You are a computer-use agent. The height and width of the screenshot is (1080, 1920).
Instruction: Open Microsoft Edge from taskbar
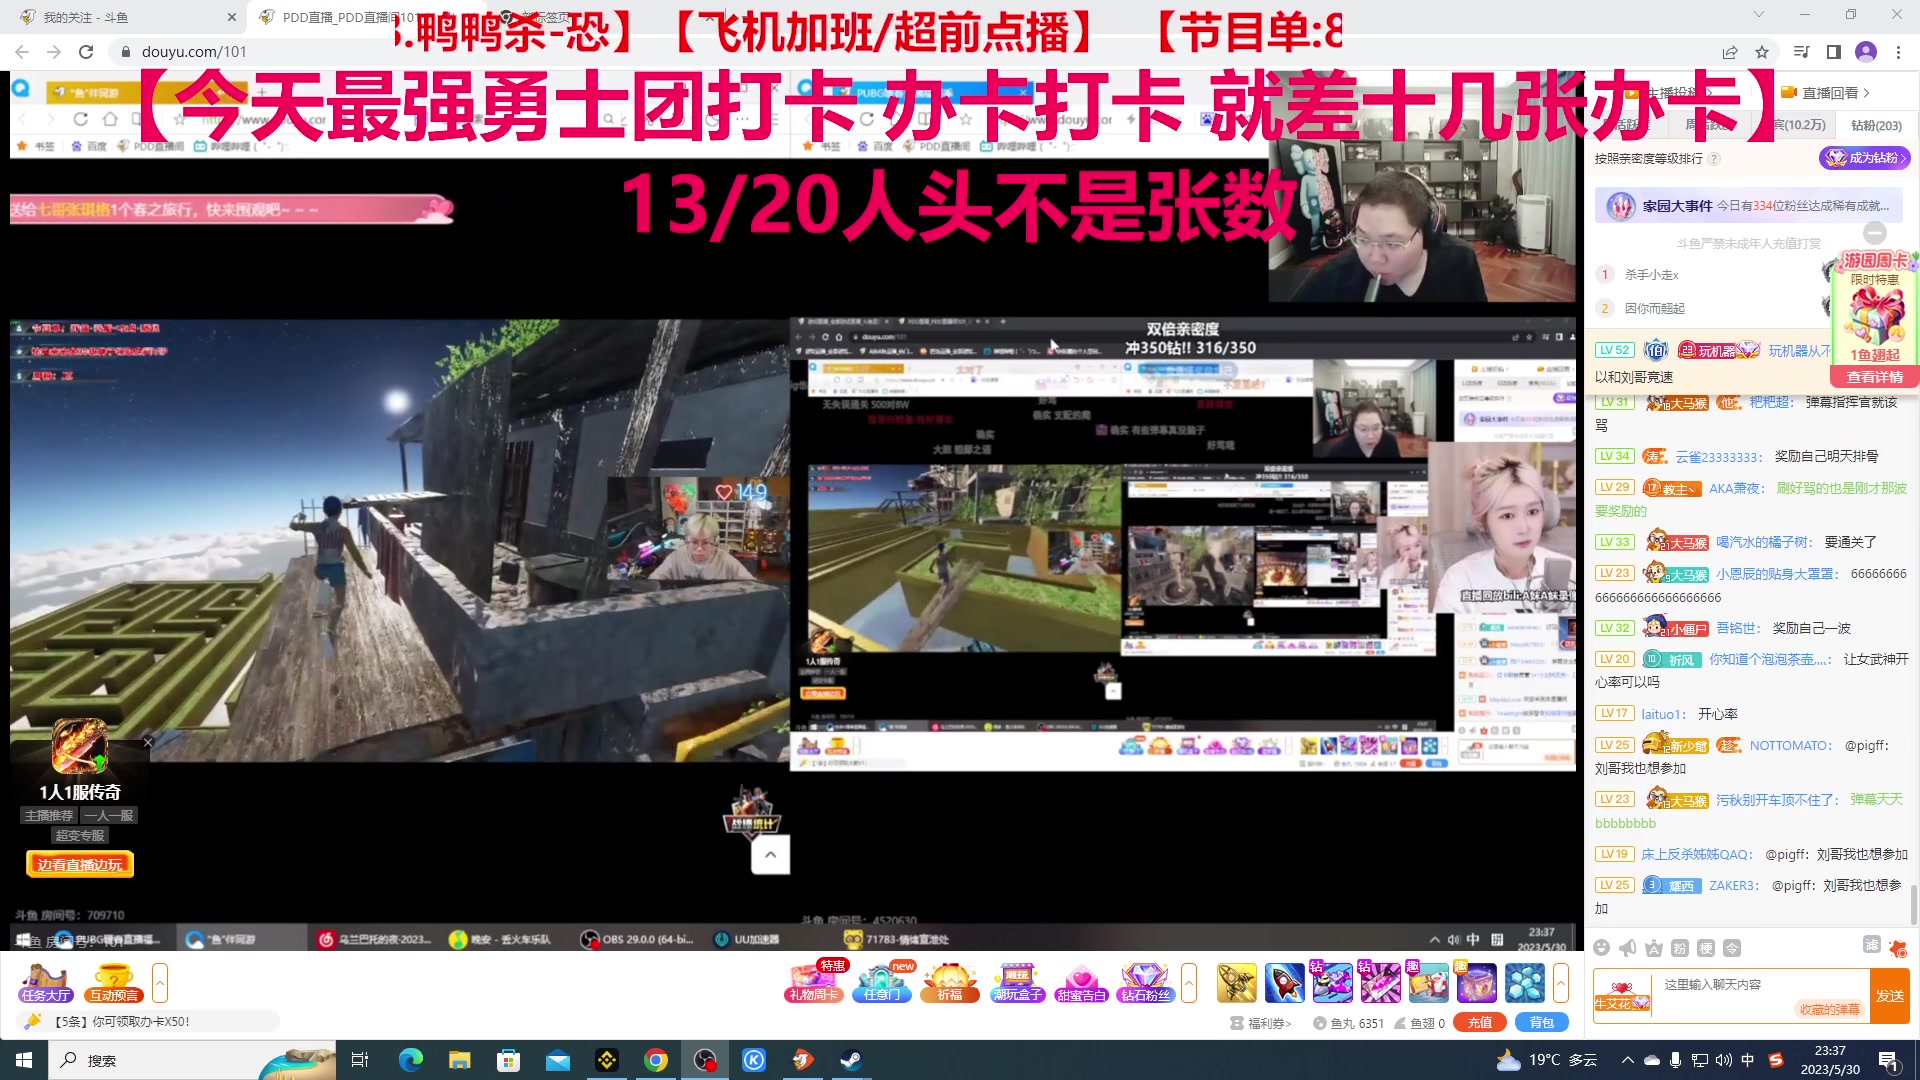pyautogui.click(x=411, y=1060)
